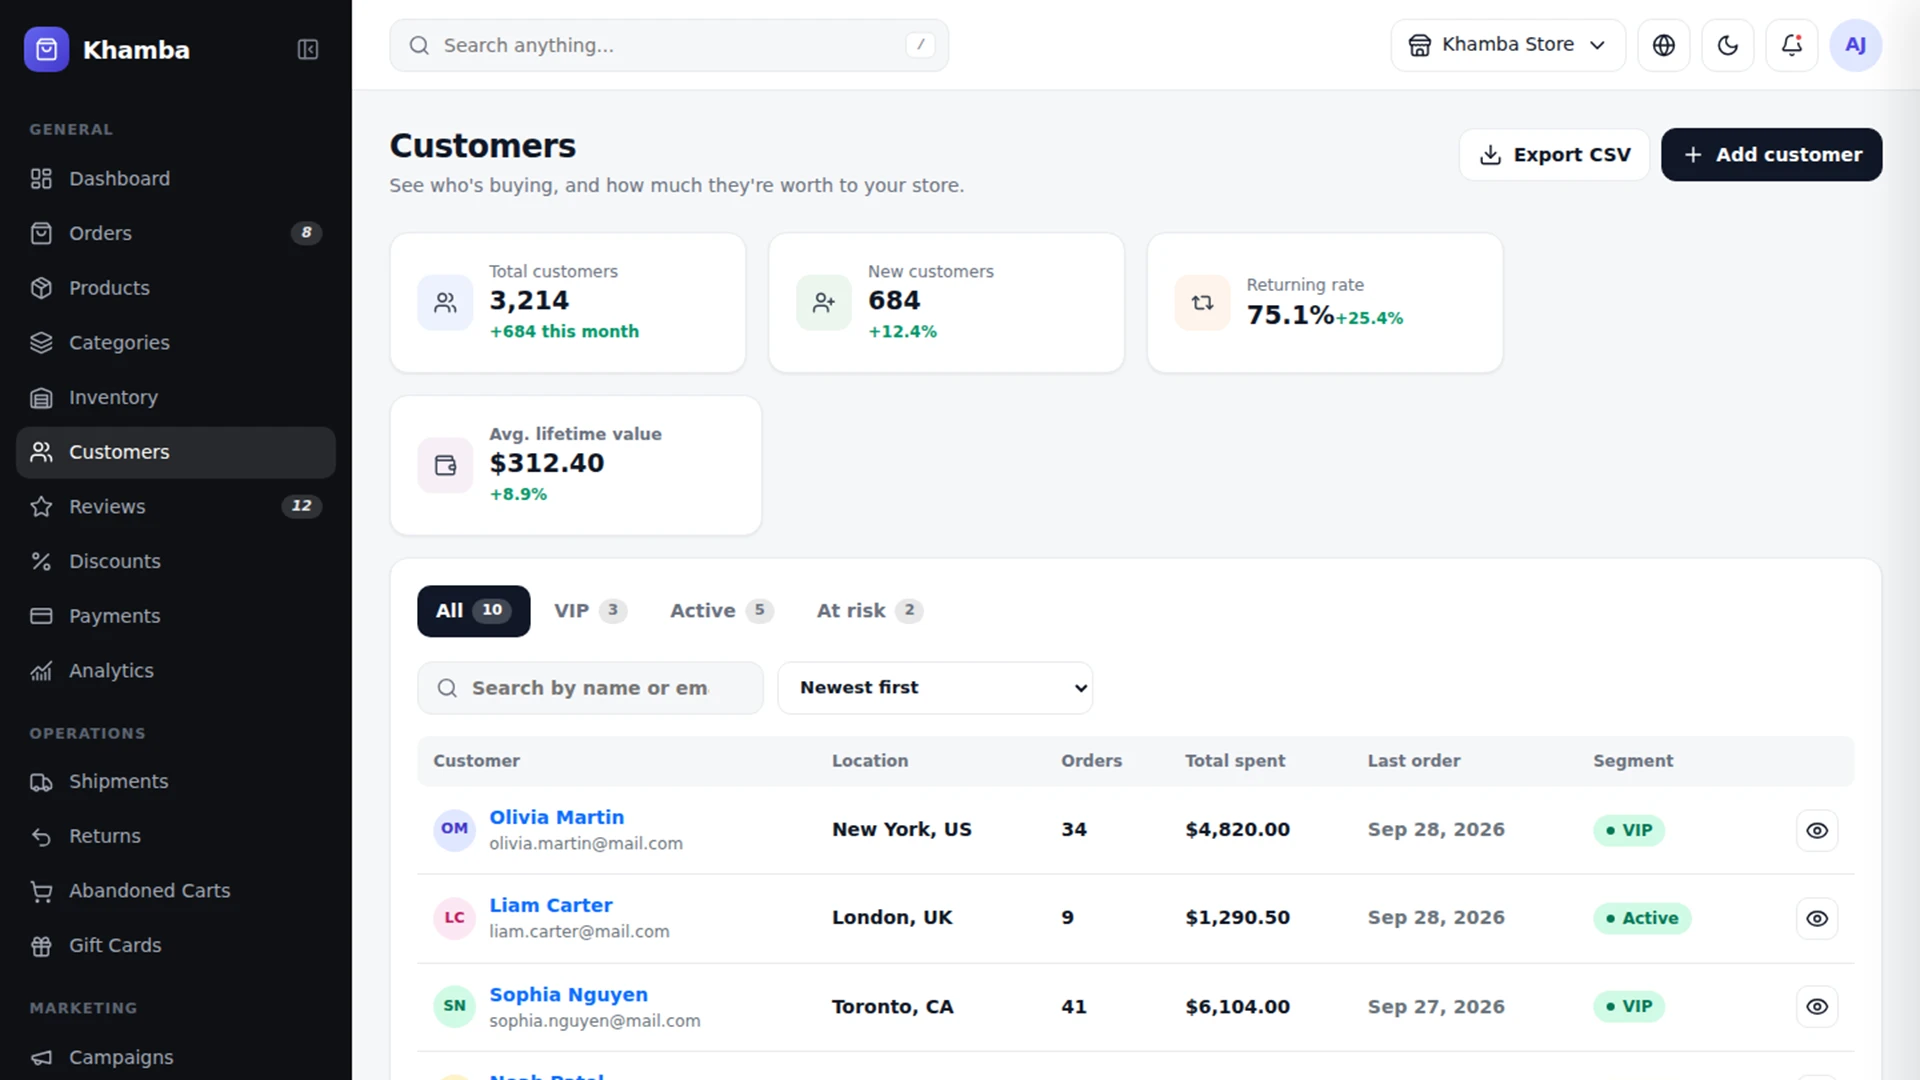View Sophia Nguyen's details eye icon
The image size is (1920, 1080).
tap(1816, 1006)
